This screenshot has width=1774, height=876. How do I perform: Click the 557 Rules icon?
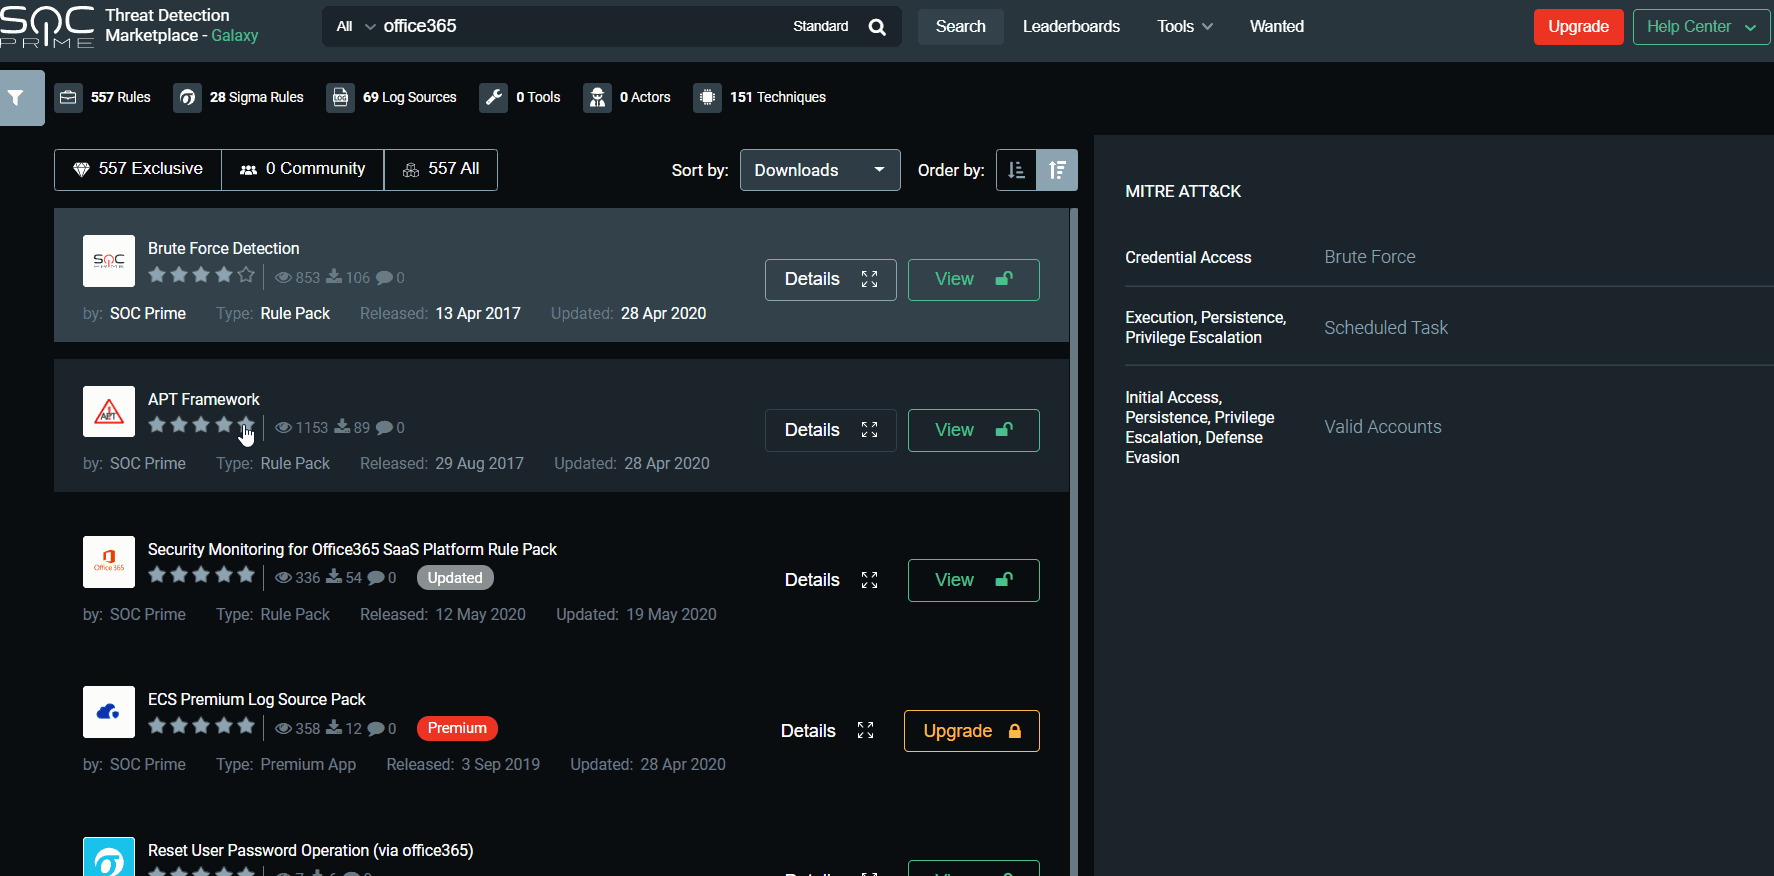pyautogui.click(x=68, y=97)
